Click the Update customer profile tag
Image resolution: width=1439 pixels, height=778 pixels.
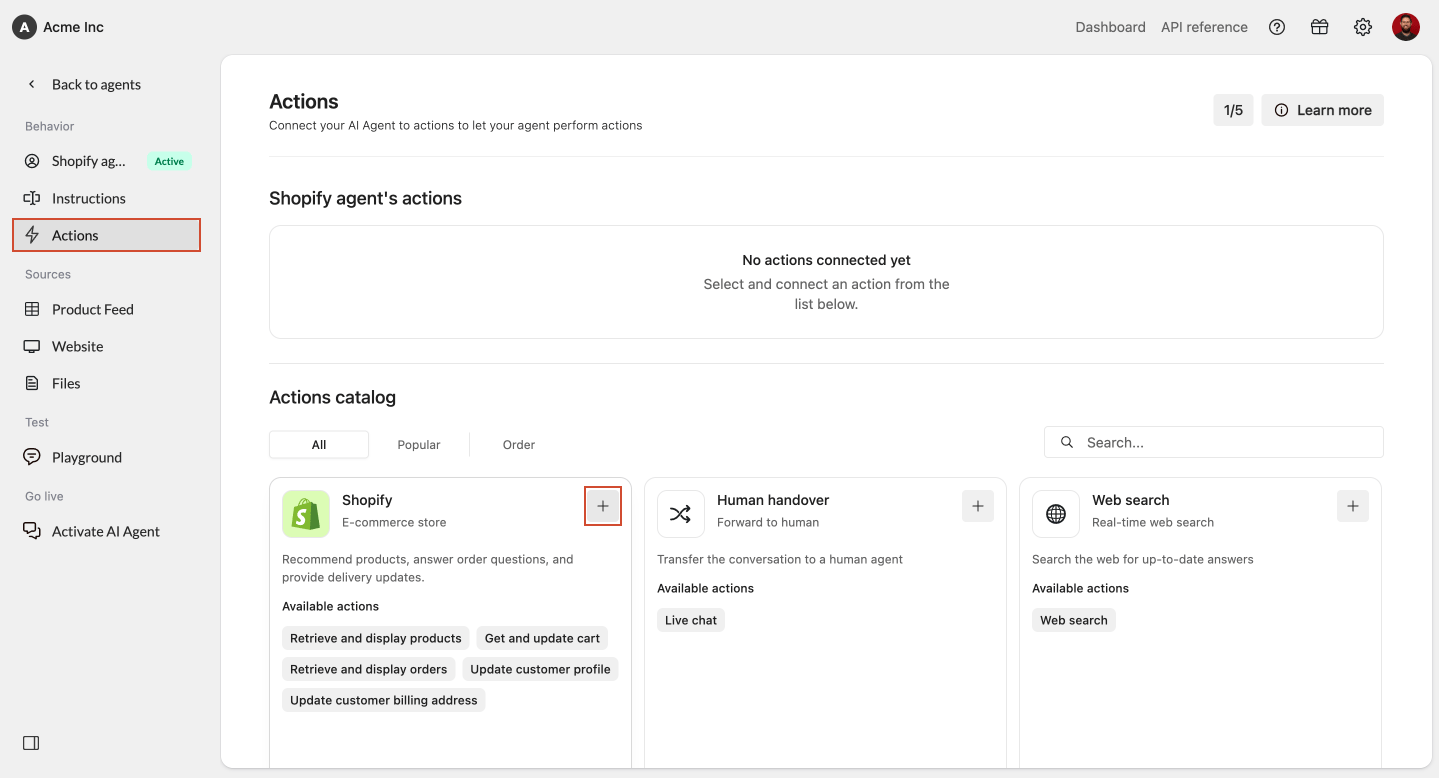tap(540, 669)
